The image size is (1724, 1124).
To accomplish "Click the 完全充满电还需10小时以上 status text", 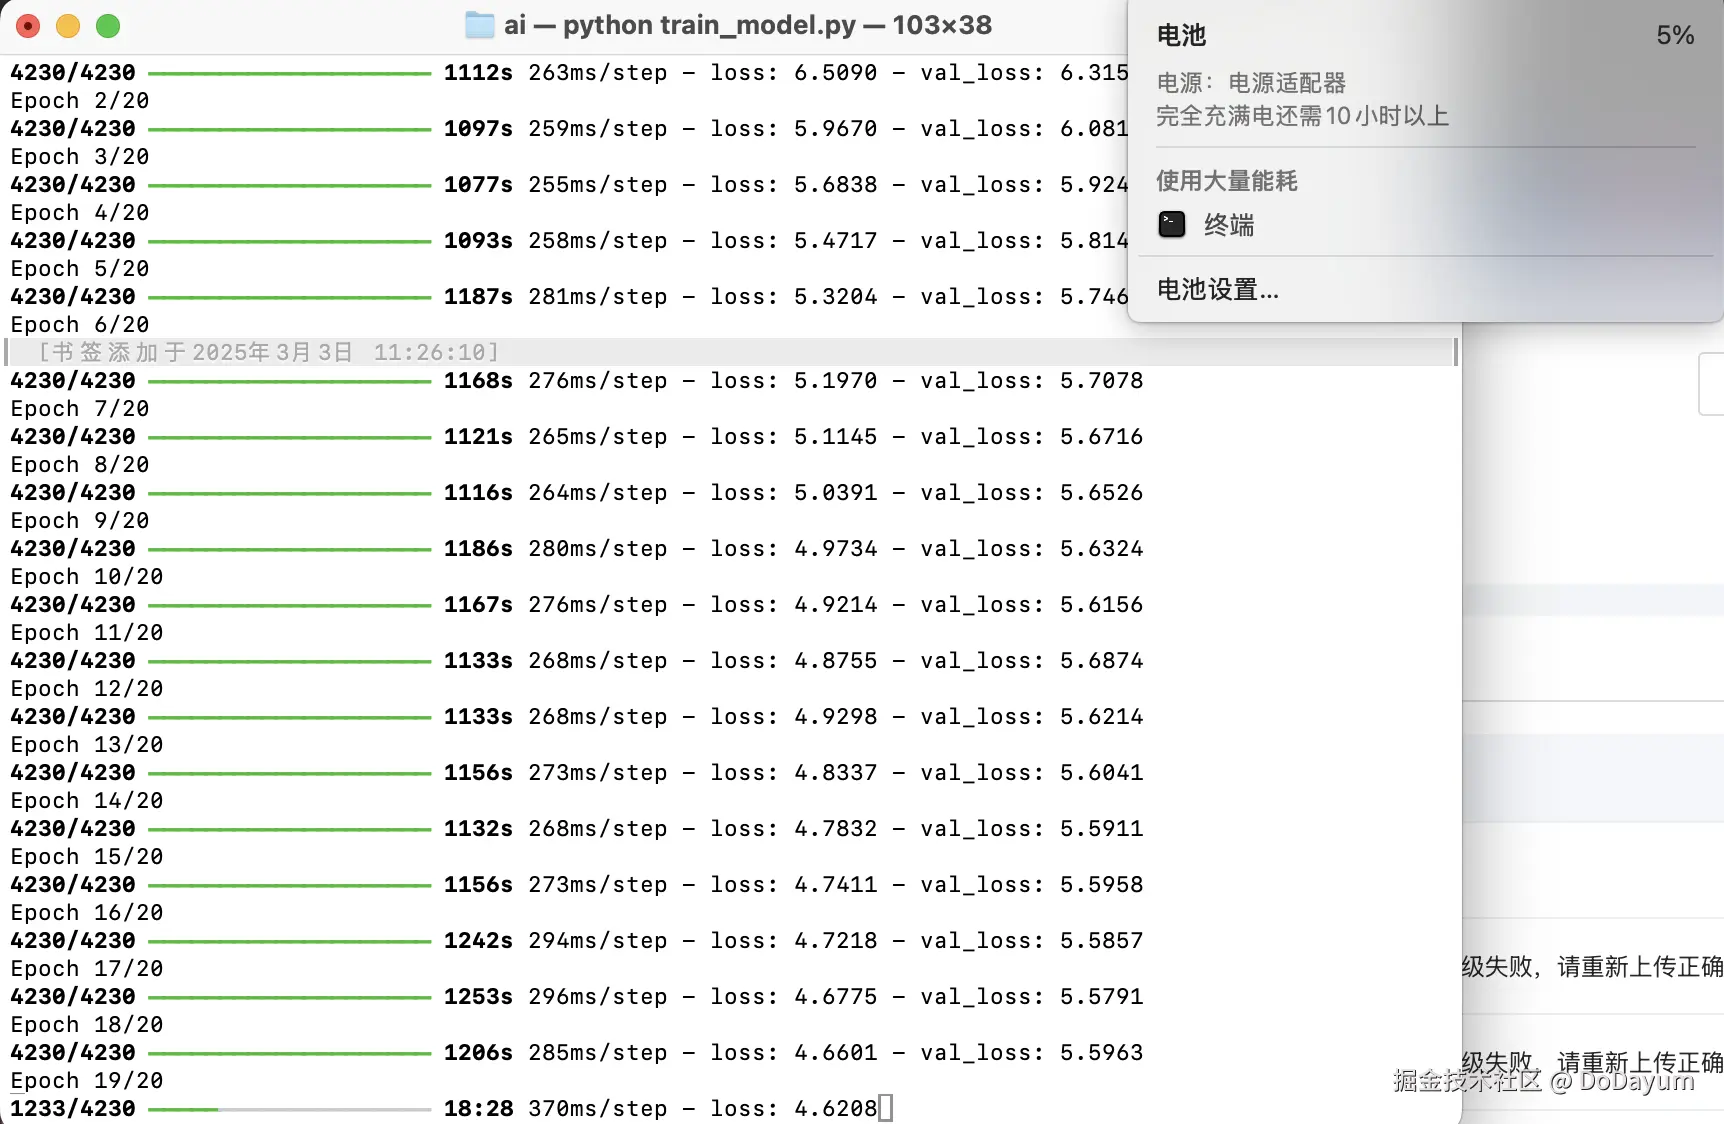I will pyautogui.click(x=1299, y=116).
